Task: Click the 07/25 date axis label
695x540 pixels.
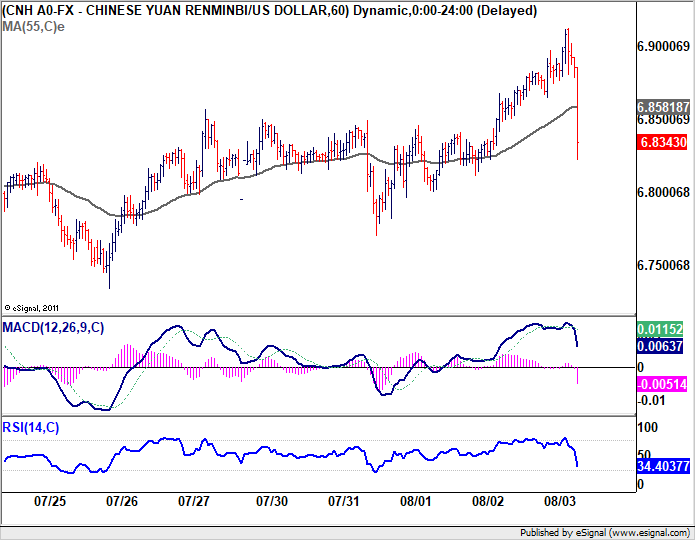Action: (x=50, y=501)
